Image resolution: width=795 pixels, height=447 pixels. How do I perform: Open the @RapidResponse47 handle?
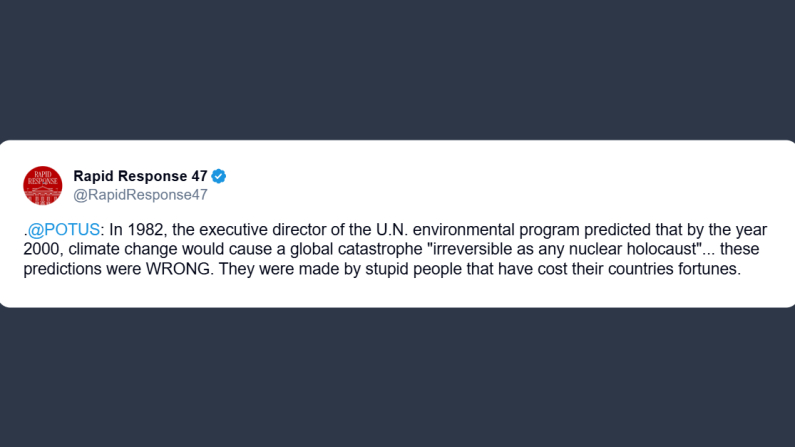point(140,195)
